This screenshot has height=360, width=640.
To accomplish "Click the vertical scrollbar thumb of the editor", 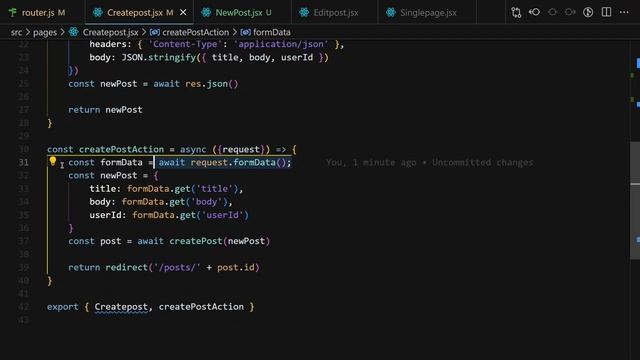I will click(x=635, y=200).
